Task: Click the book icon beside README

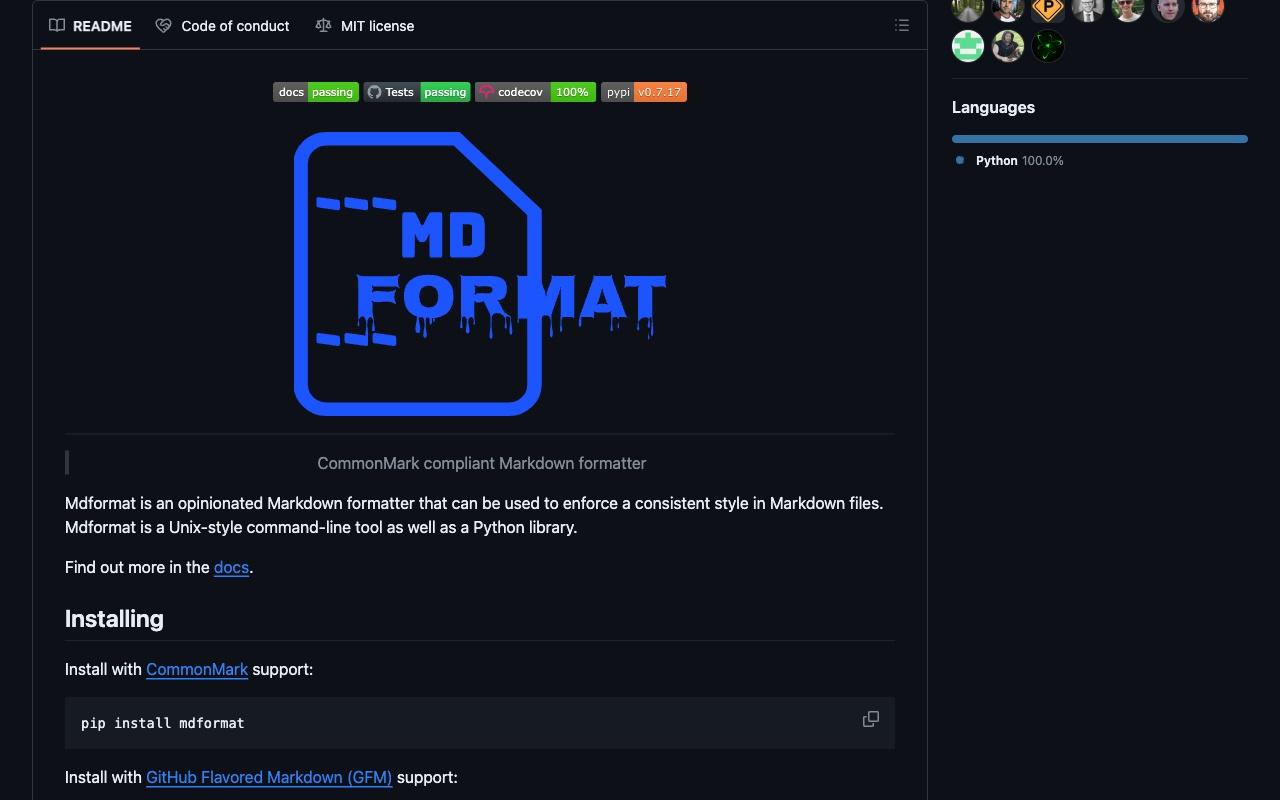Action: (x=57, y=26)
